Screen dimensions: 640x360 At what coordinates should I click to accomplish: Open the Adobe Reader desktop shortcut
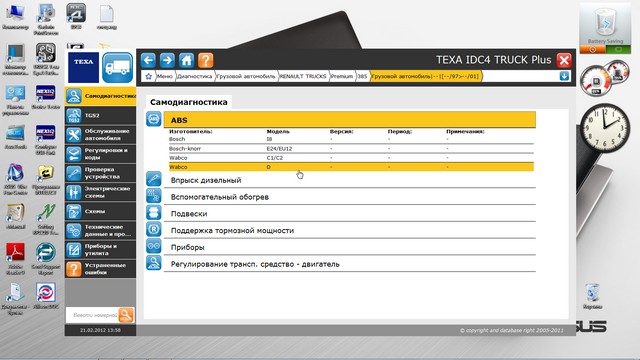tap(16, 257)
